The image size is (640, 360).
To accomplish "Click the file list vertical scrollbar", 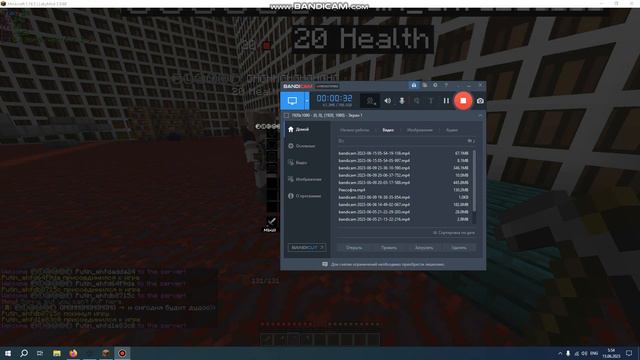I will (474, 181).
